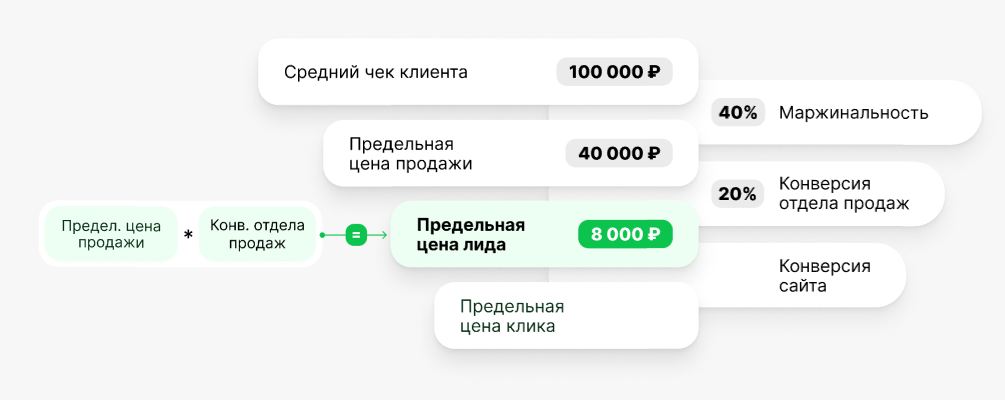The width and height of the screenshot is (1005, 400).
Task: Select the 100 000 ₽ value badge
Action: pos(614,72)
